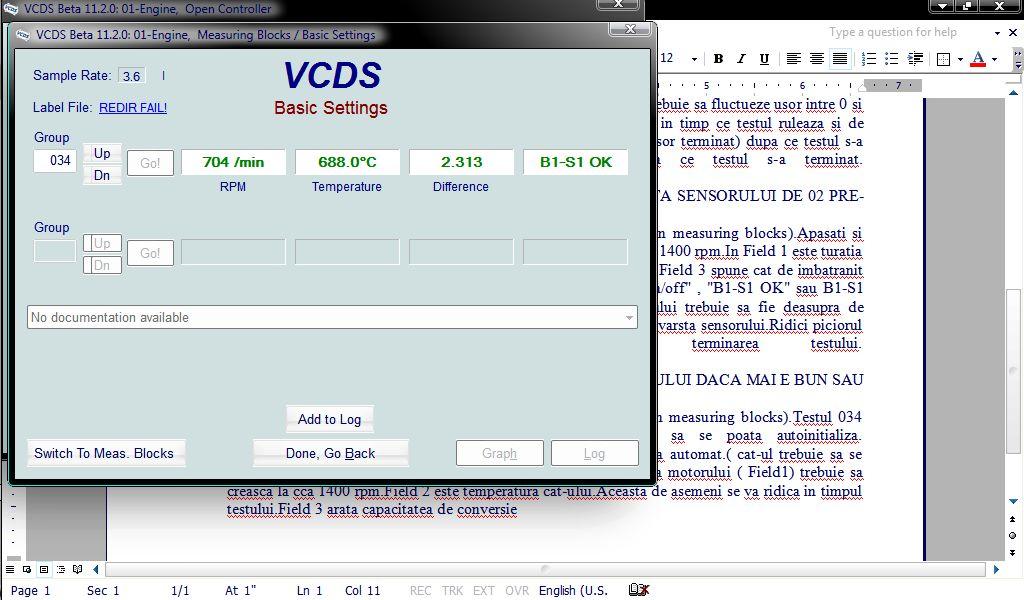Click the VCDS Open Controller title bar icon
1024x600 pixels.
pos(11,8)
